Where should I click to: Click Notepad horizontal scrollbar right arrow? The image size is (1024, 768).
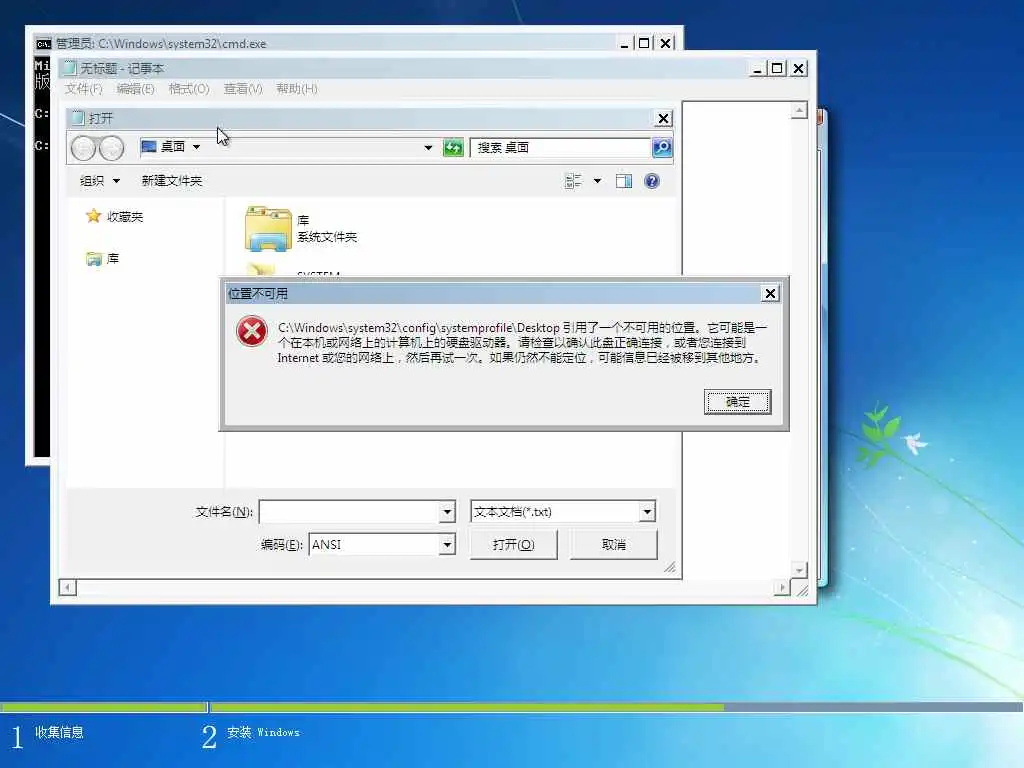[x=782, y=588]
